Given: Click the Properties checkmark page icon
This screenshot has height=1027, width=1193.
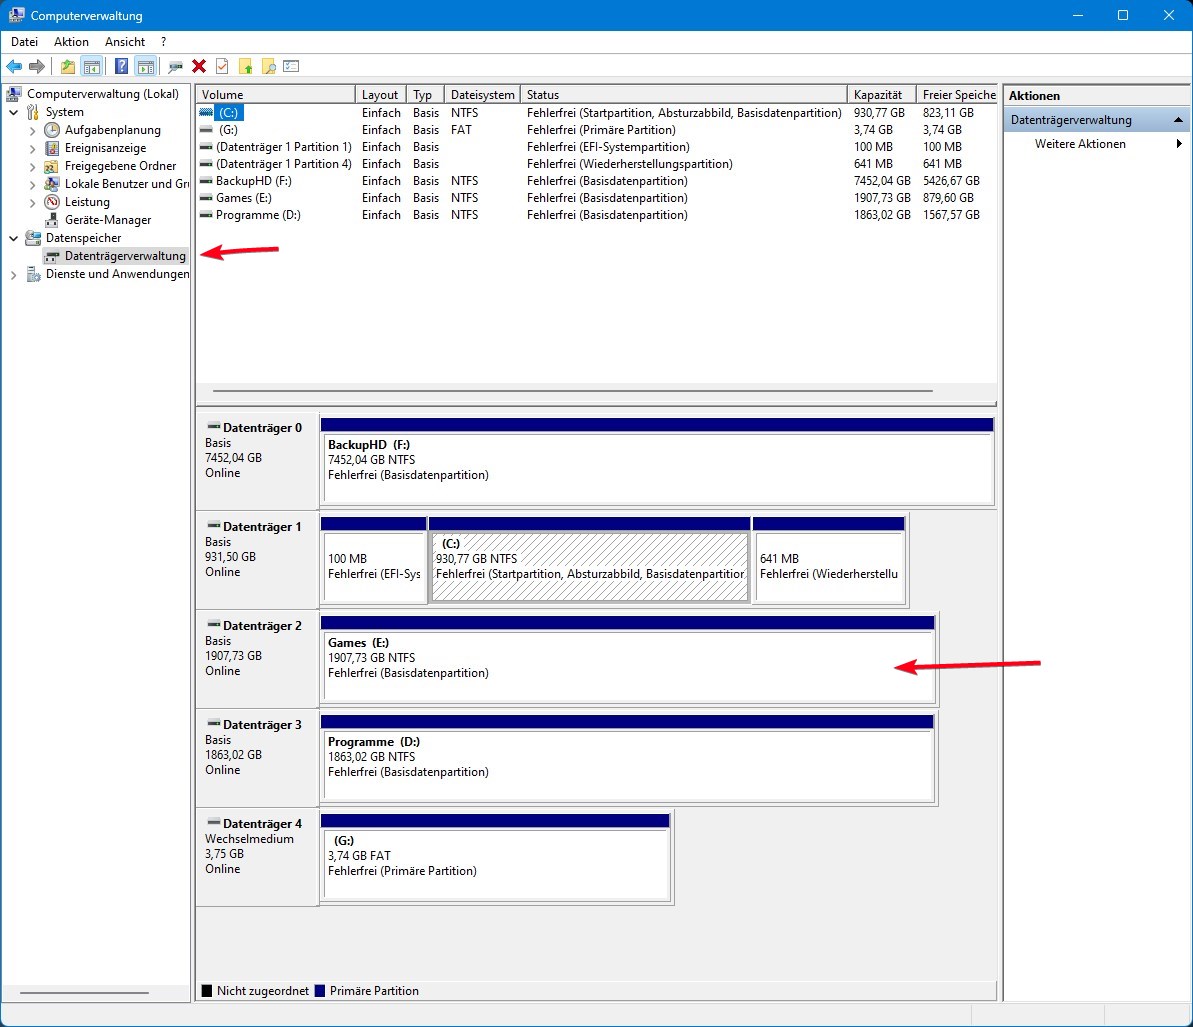Looking at the screenshot, I should coord(222,66).
